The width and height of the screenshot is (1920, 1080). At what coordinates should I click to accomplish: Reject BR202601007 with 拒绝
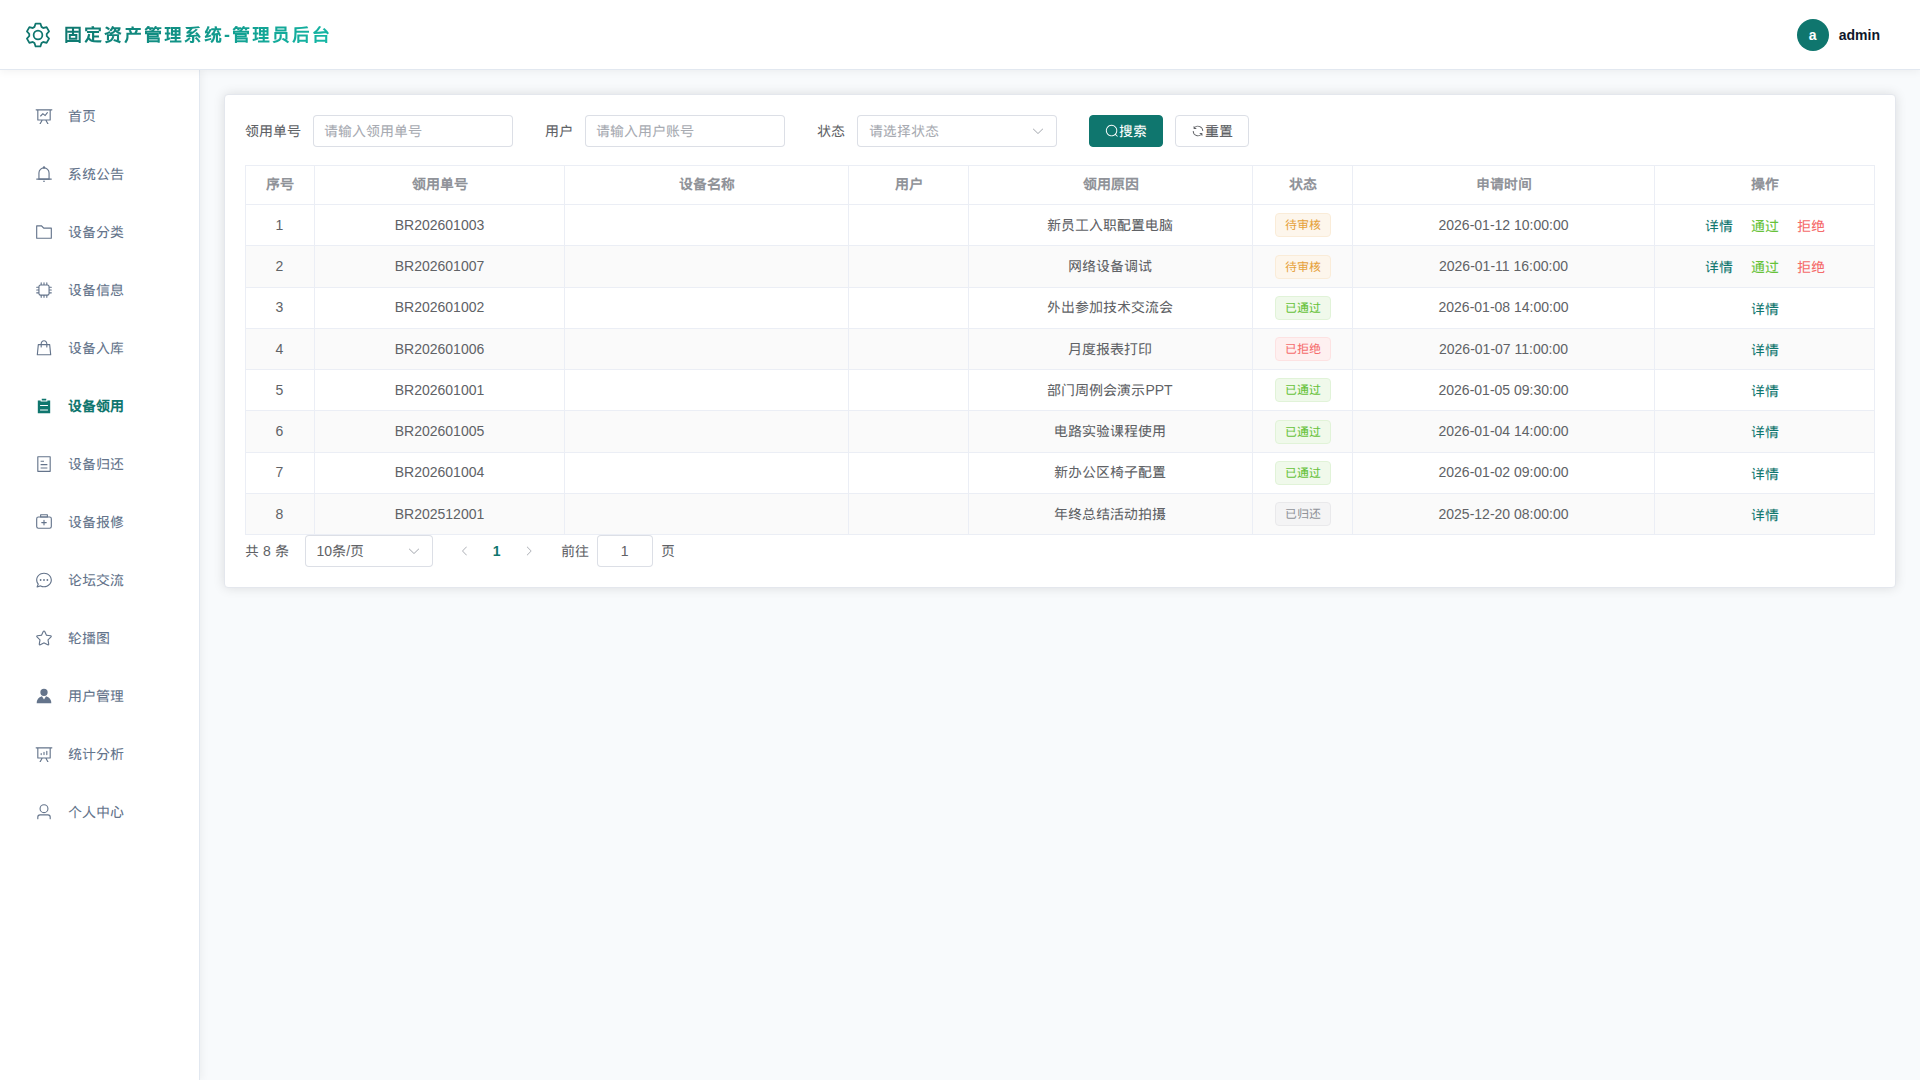pos(1810,267)
